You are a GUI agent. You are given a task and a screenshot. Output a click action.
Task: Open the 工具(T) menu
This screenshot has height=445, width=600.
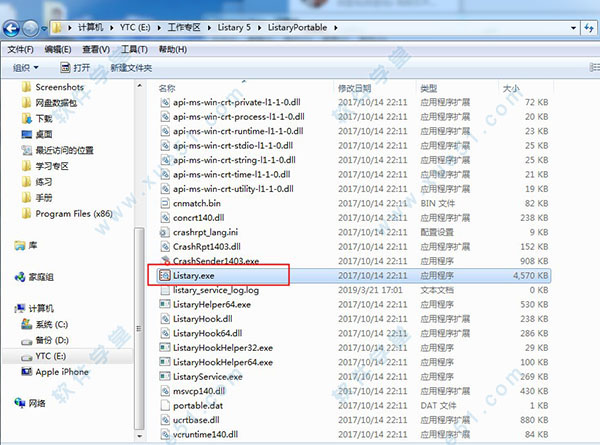(136, 48)
